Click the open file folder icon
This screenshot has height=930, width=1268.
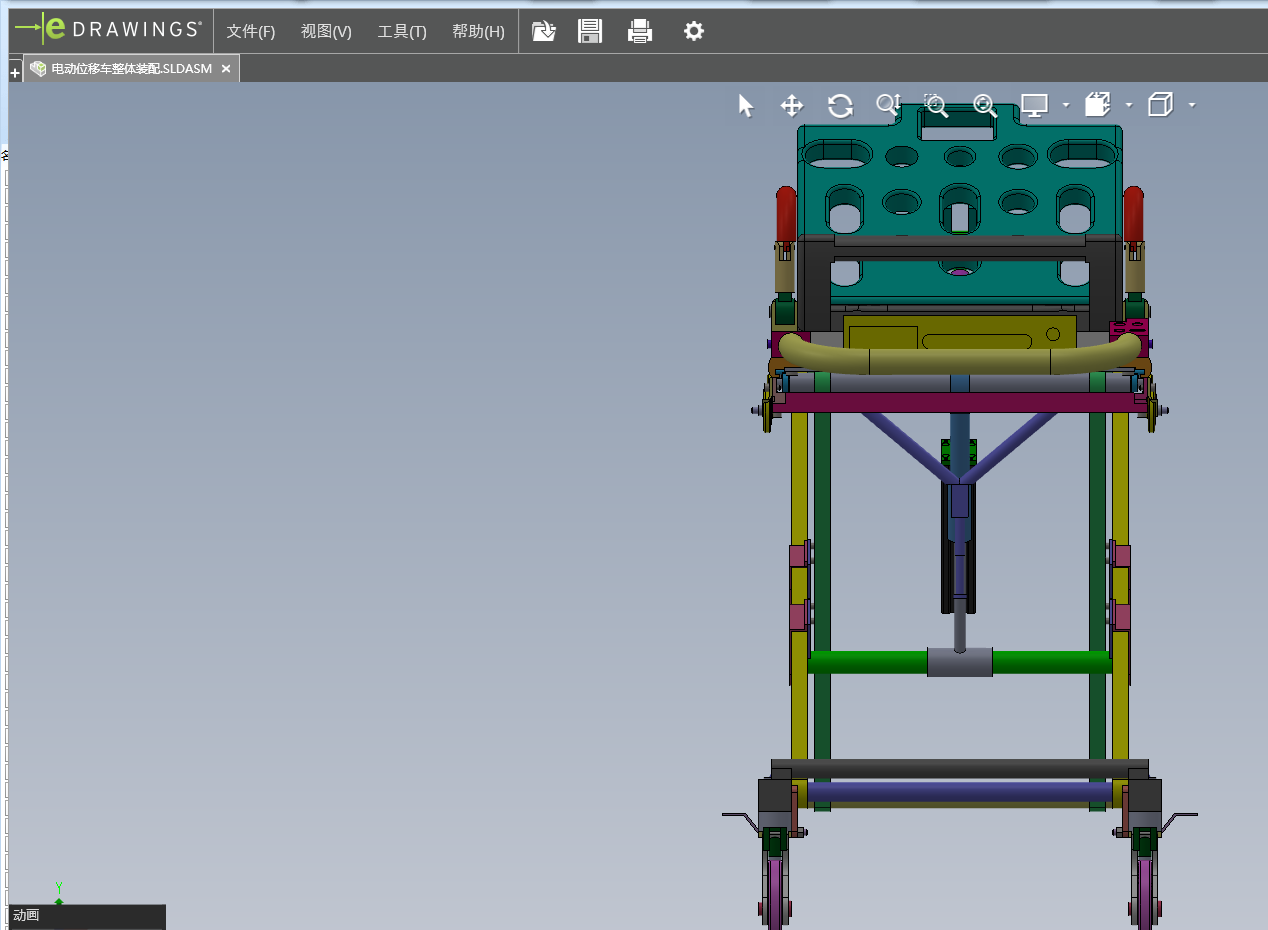pos(543,31)
